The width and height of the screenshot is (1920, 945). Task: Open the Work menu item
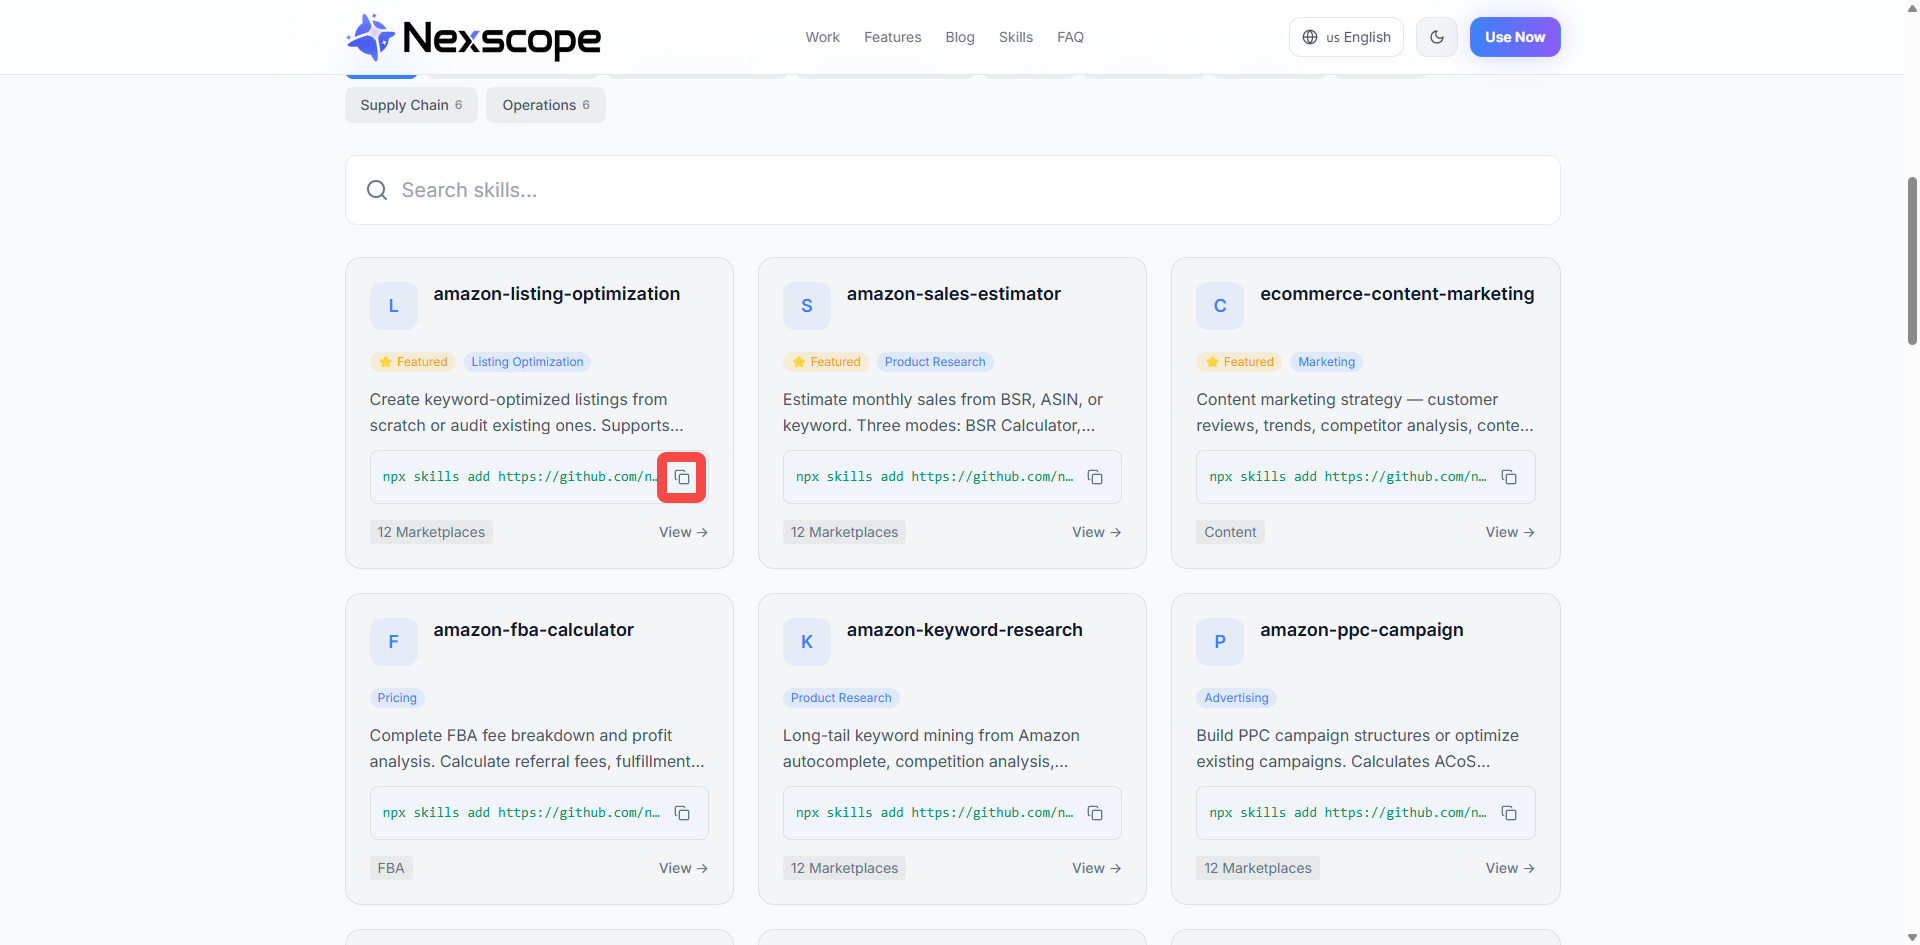[x=822, y=37]
